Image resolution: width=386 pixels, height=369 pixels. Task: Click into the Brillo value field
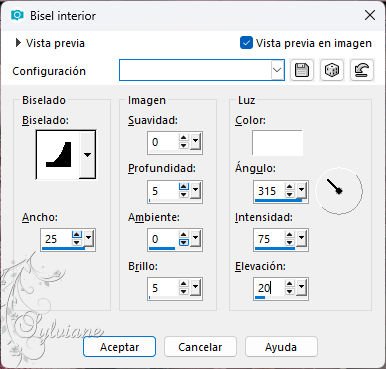click(163, 288)
